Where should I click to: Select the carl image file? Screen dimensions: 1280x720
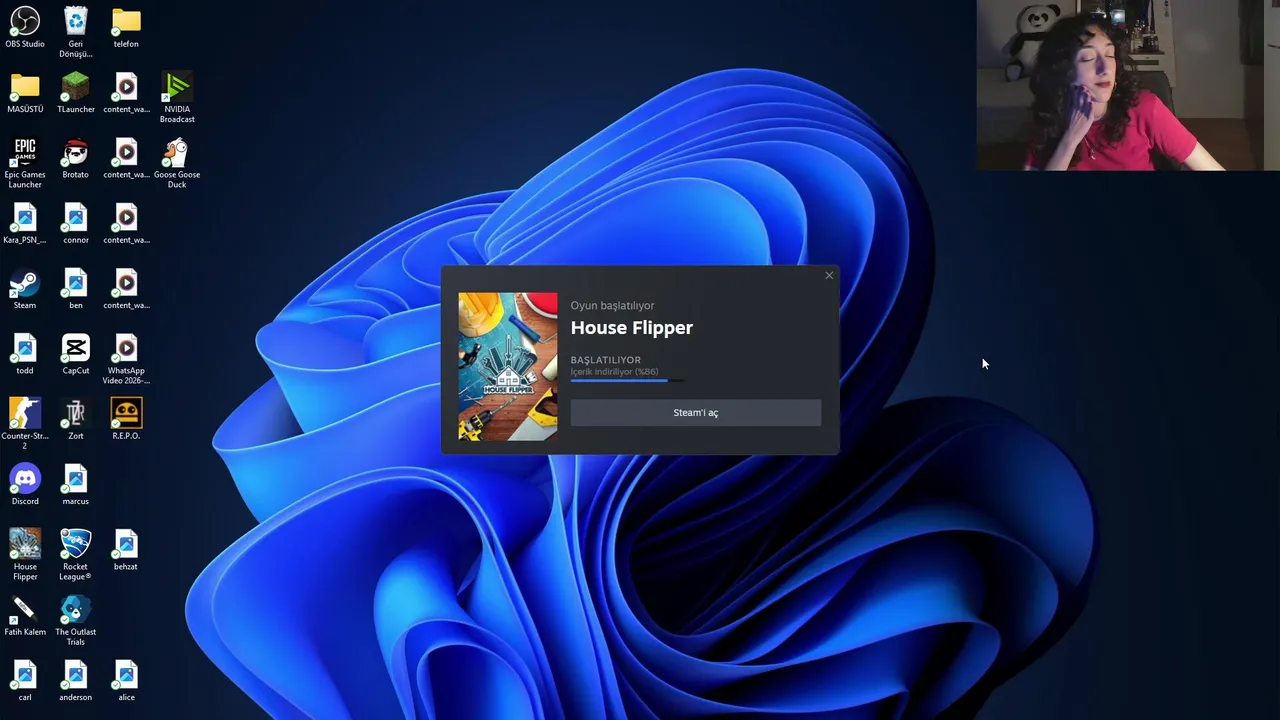25,681
